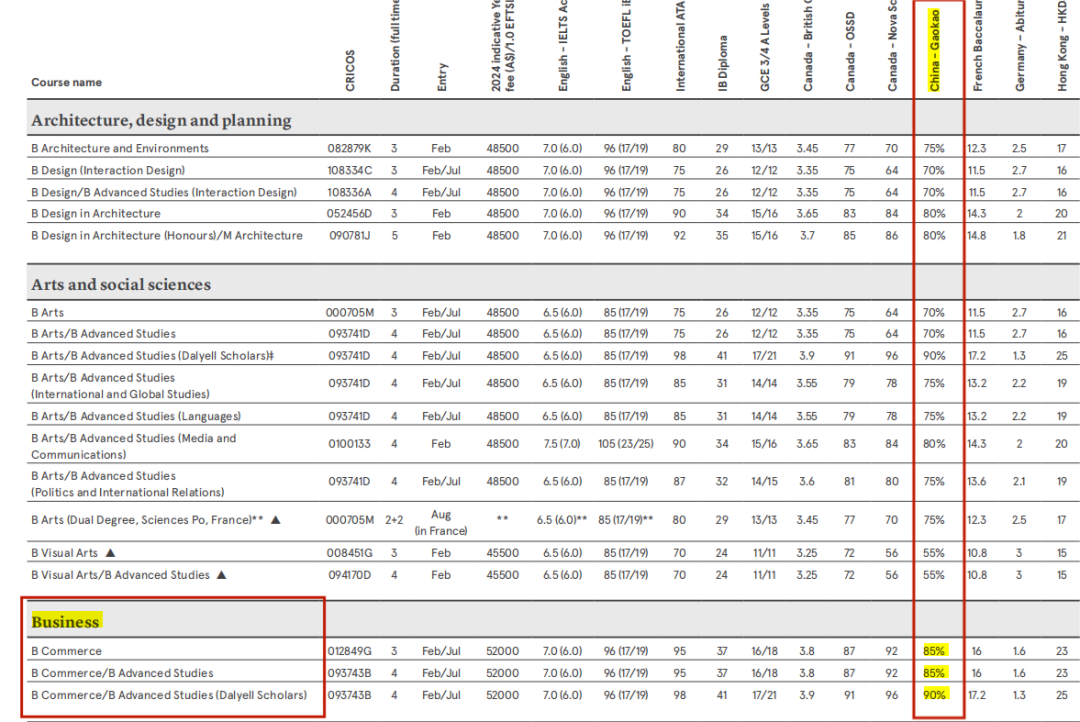
Task: Select "B Arts/B Advanced Studies (Languages)" name
Action: (x=136, y=417)
